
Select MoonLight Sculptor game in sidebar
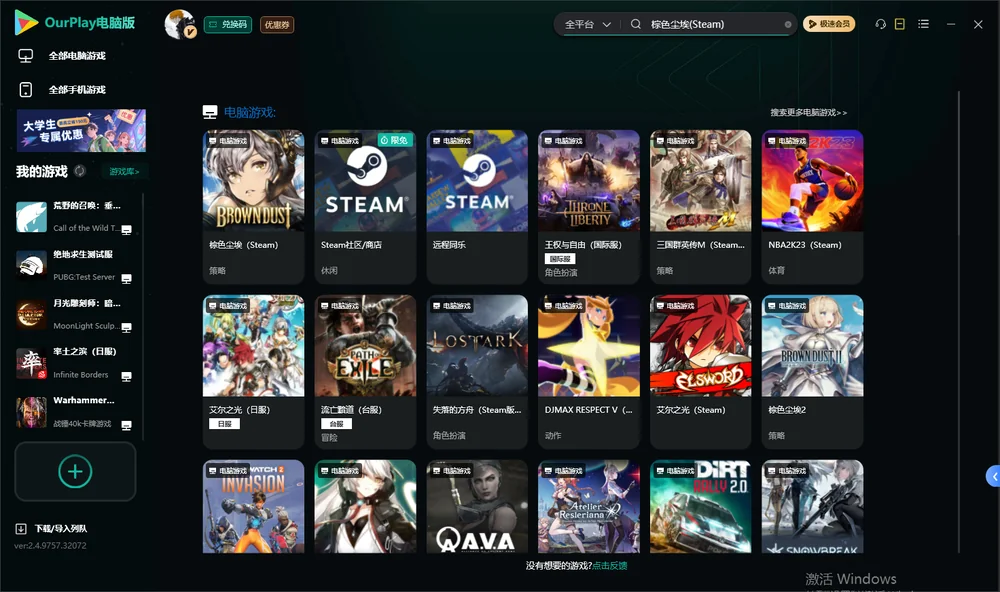click(x=75, y=314)
